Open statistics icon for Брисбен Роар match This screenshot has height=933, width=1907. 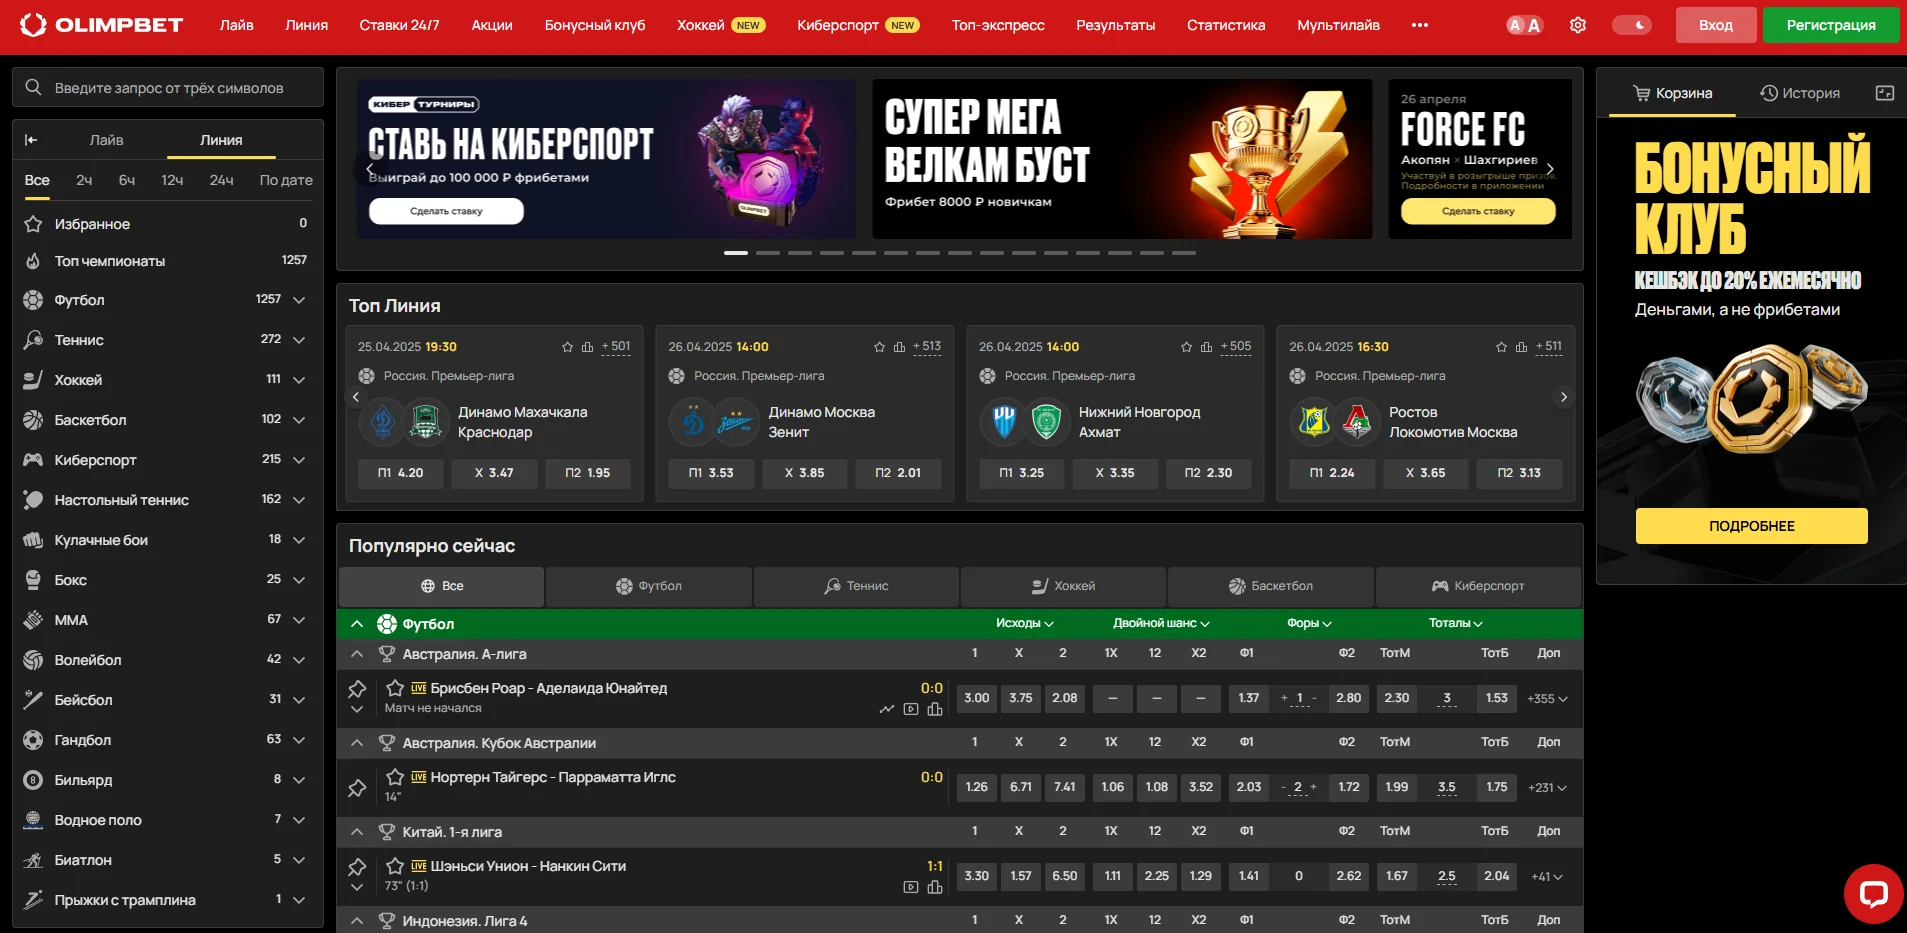click(935, 709)
